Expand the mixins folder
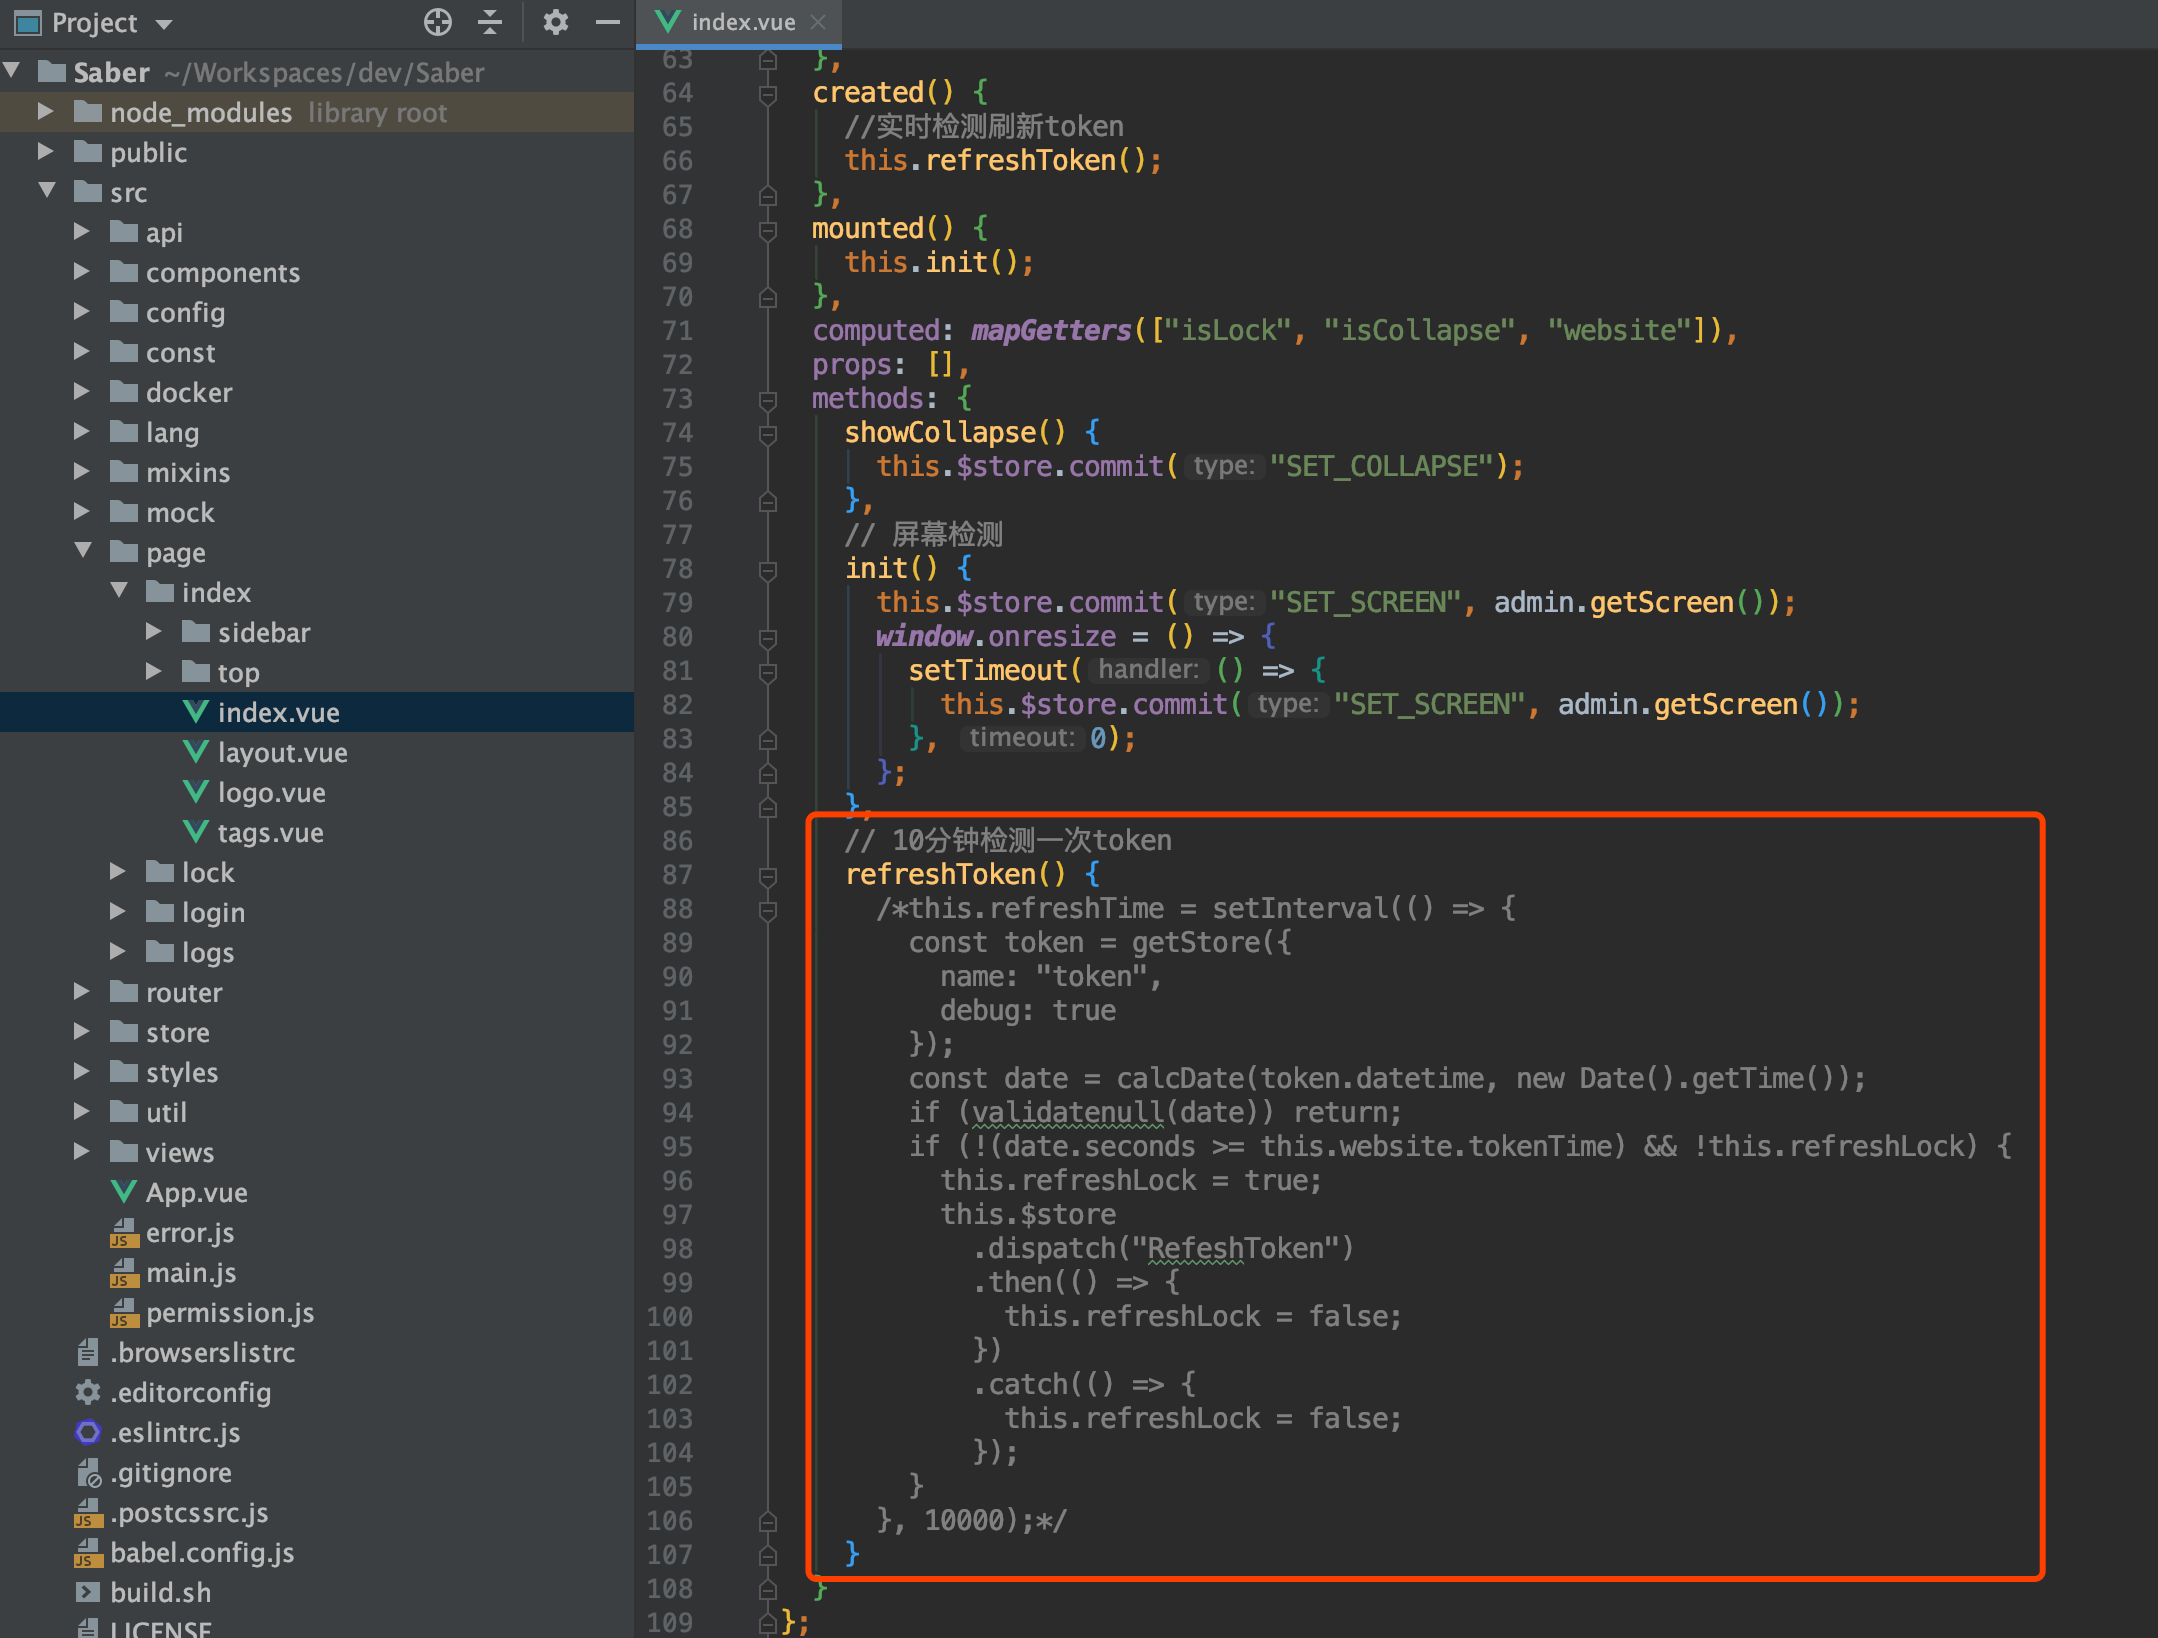The height and width of the screenshot is (1638, 2158). click(82, 472)
